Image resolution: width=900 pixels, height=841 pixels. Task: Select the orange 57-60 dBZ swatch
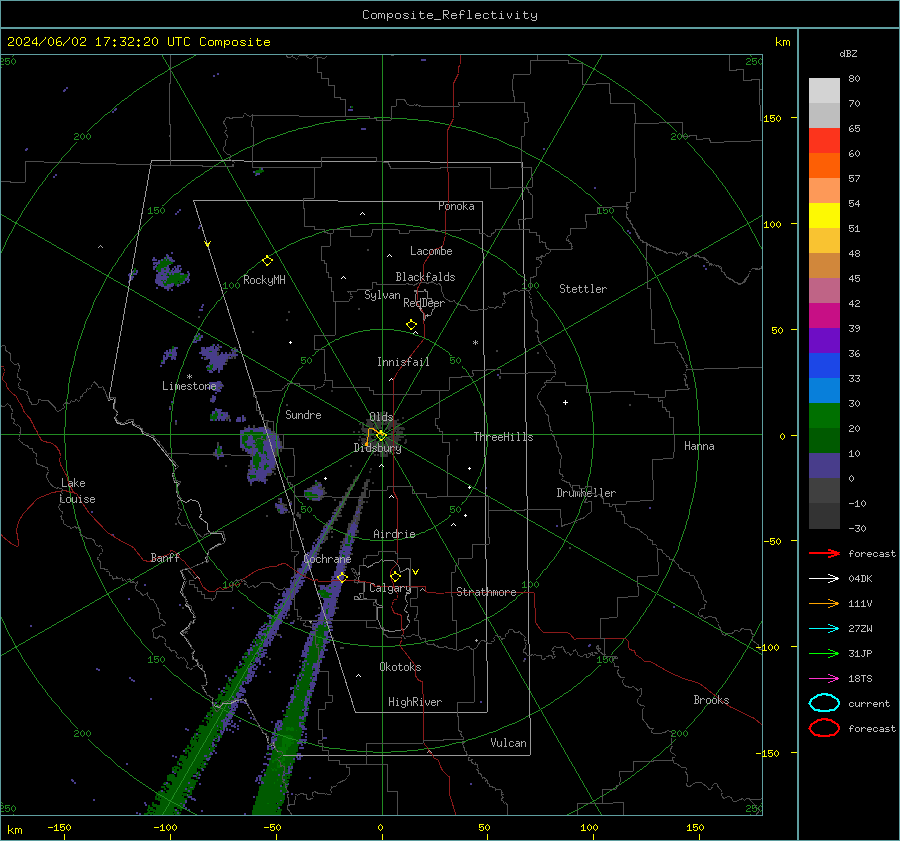824,166
